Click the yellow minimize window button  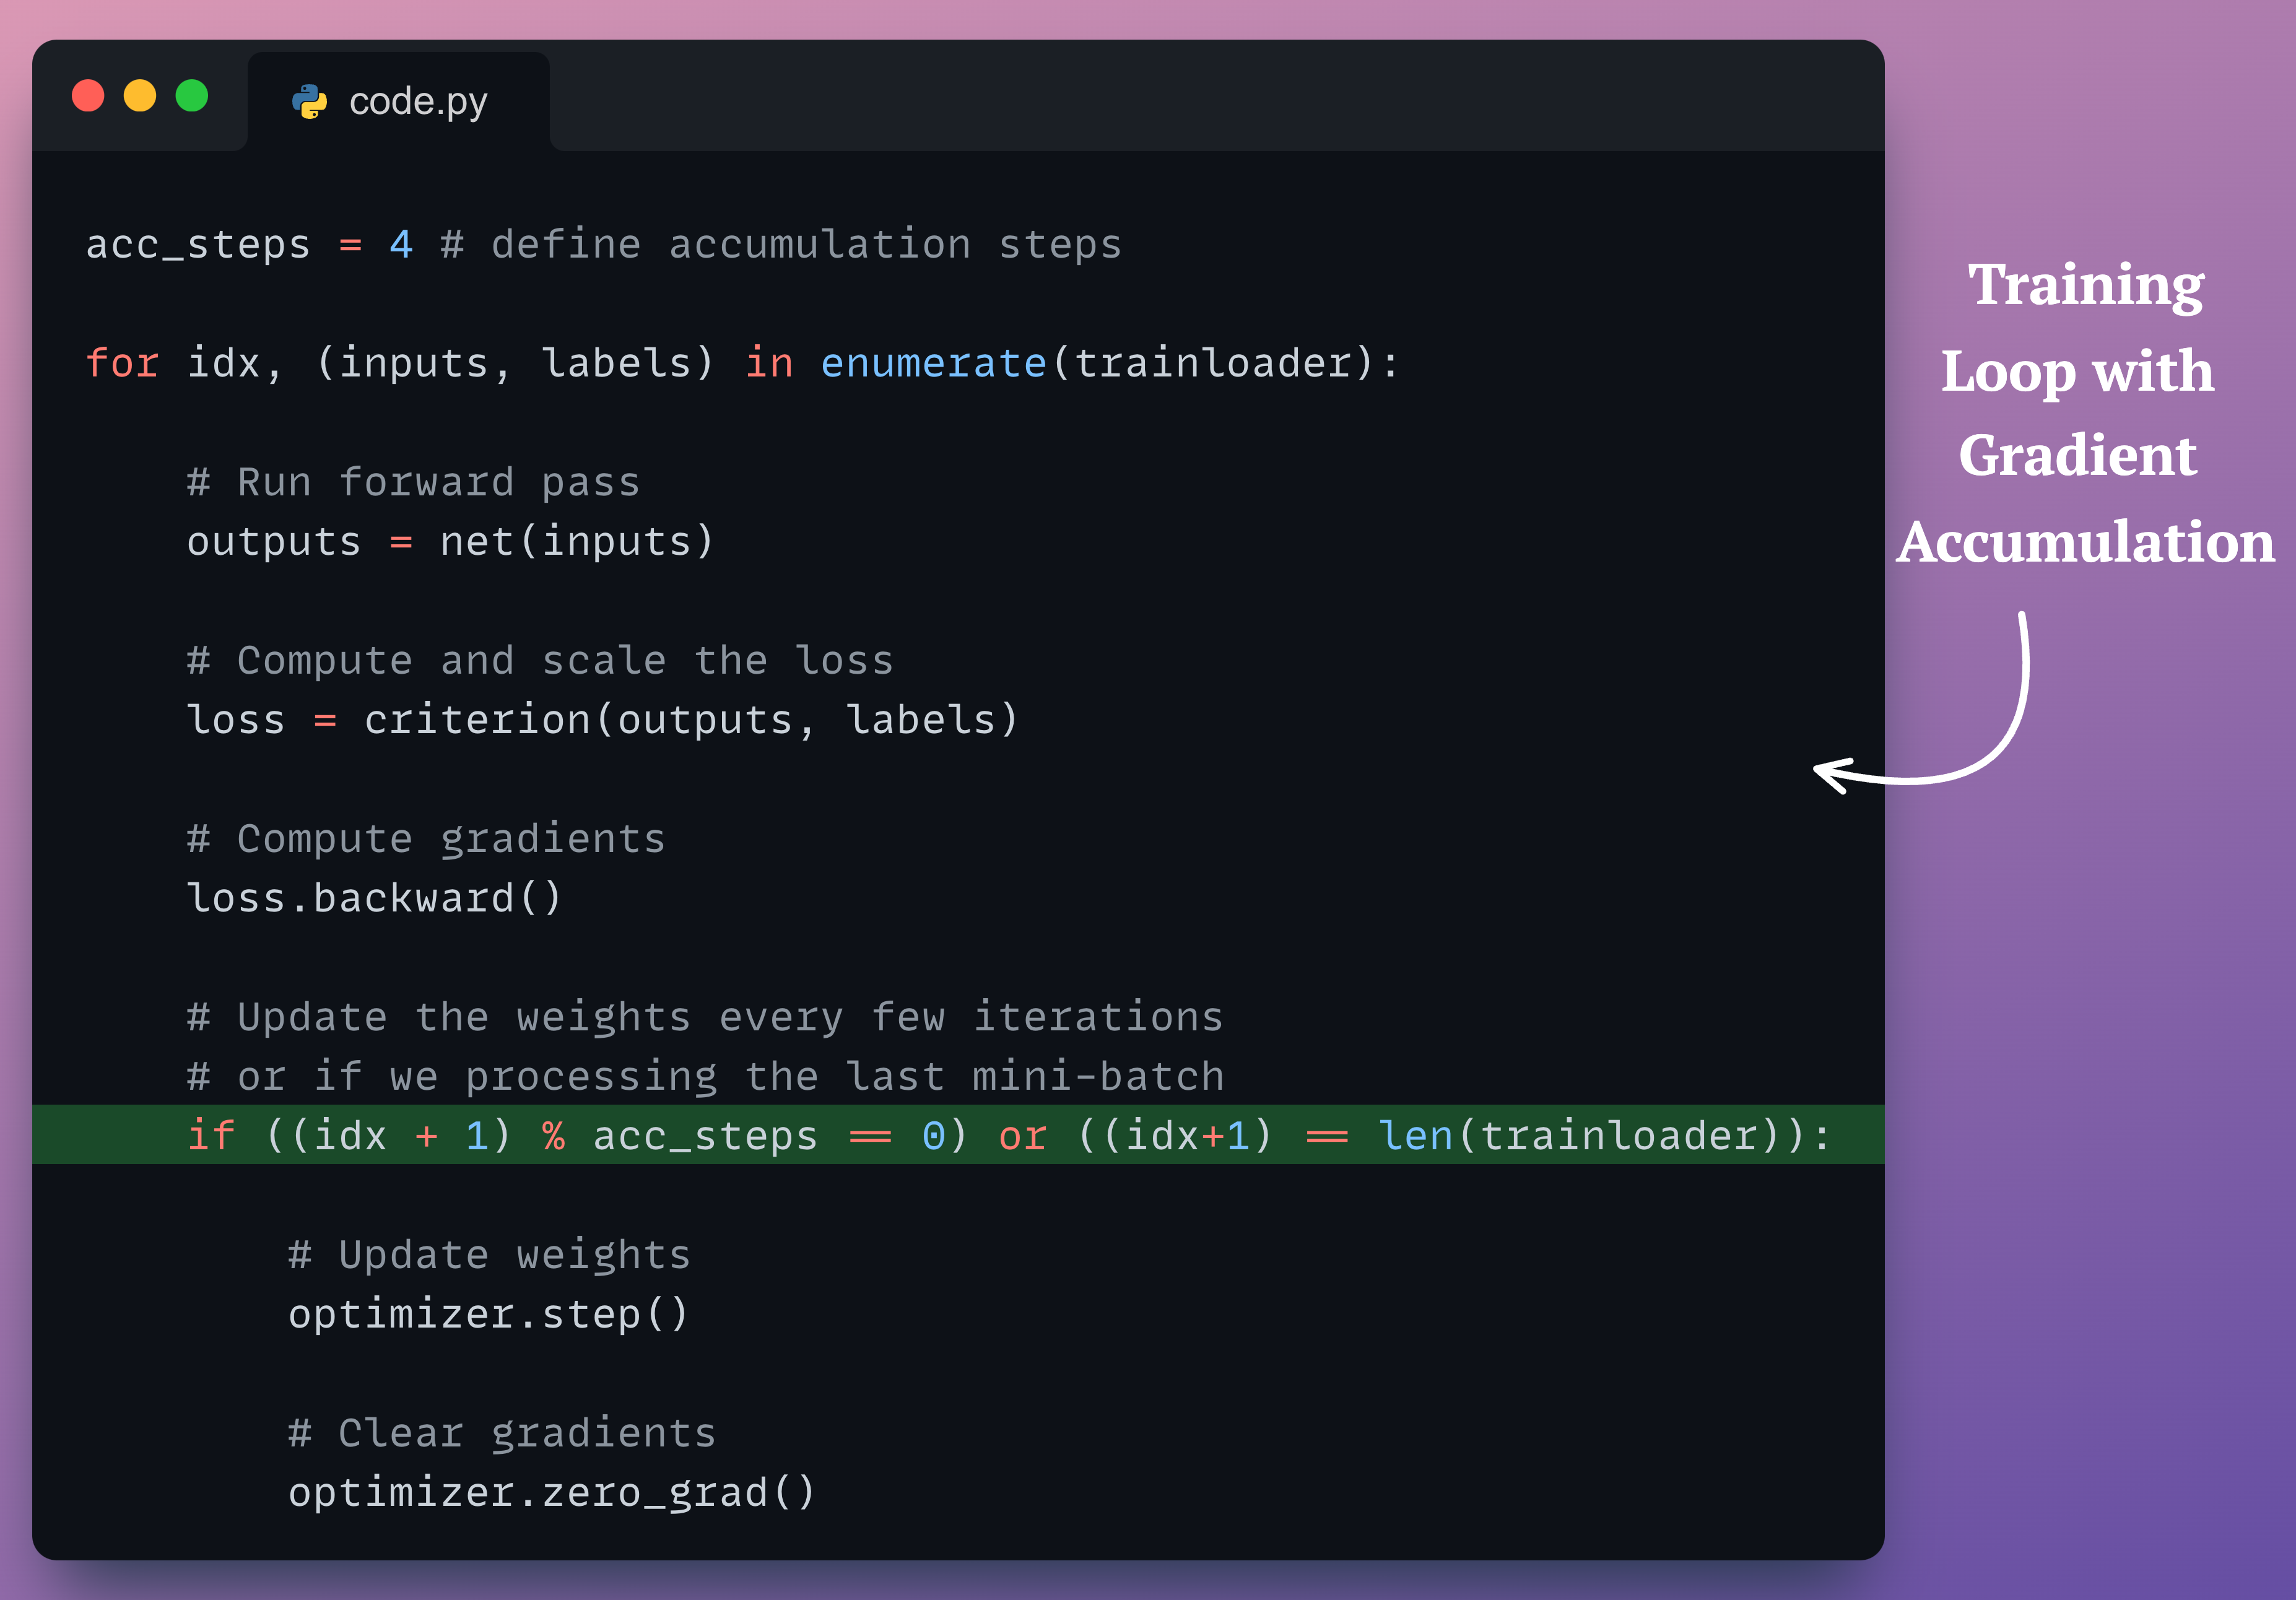(x=140, y=96)
